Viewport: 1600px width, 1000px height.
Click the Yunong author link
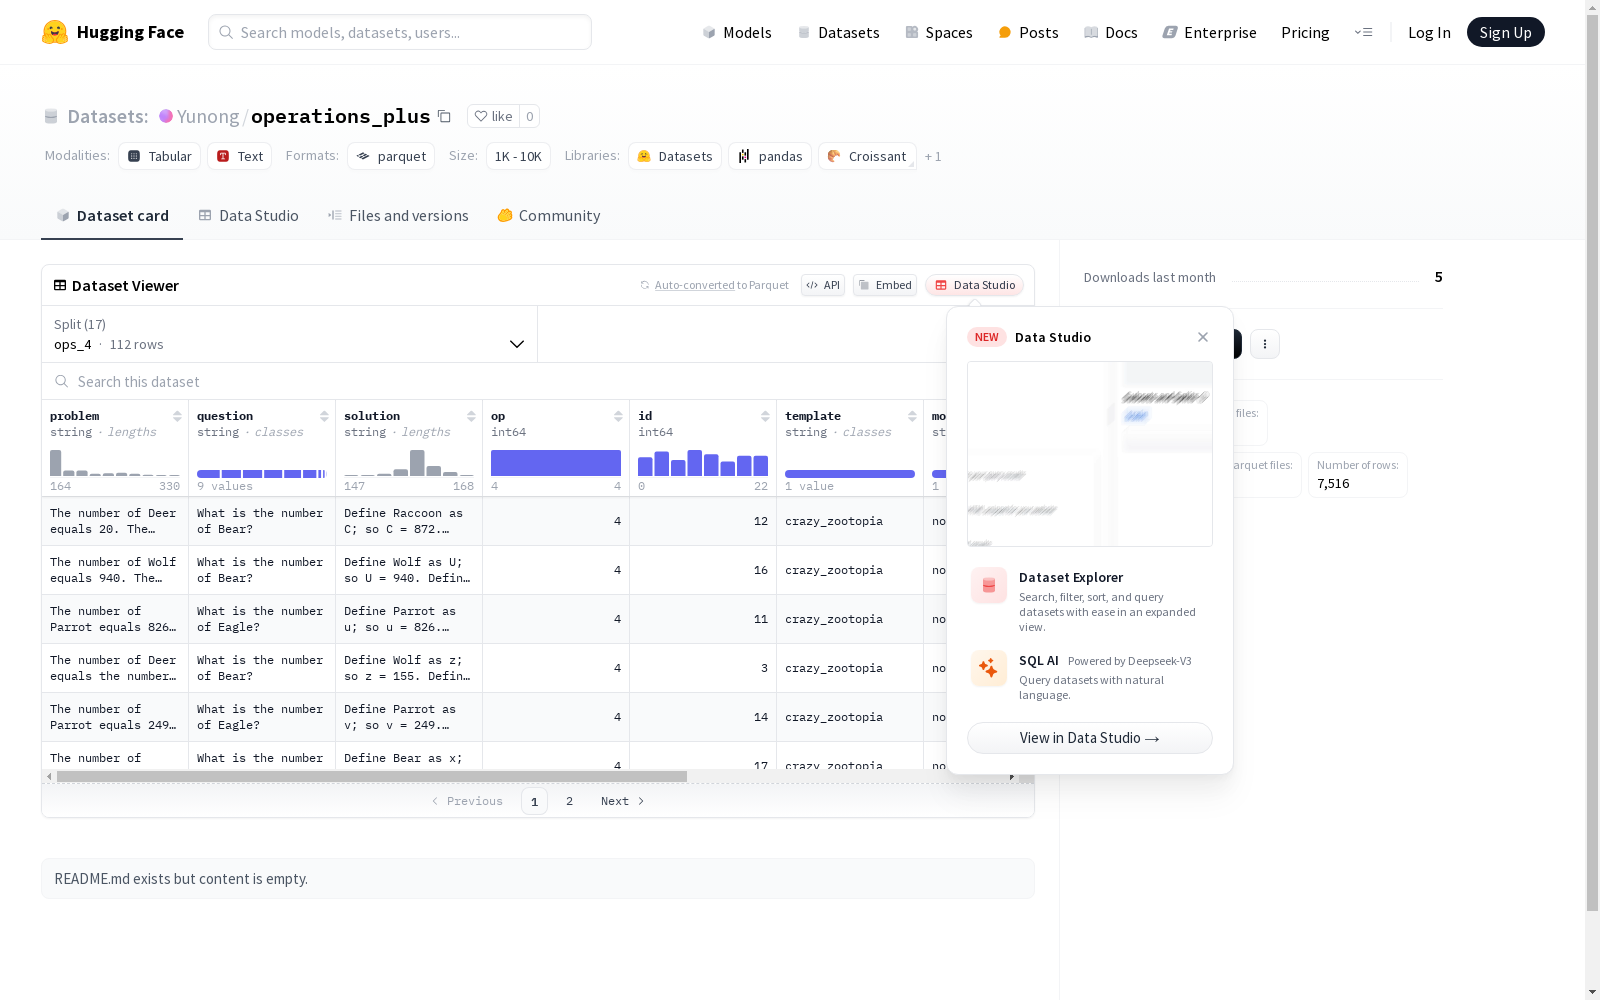coord(208,116)
